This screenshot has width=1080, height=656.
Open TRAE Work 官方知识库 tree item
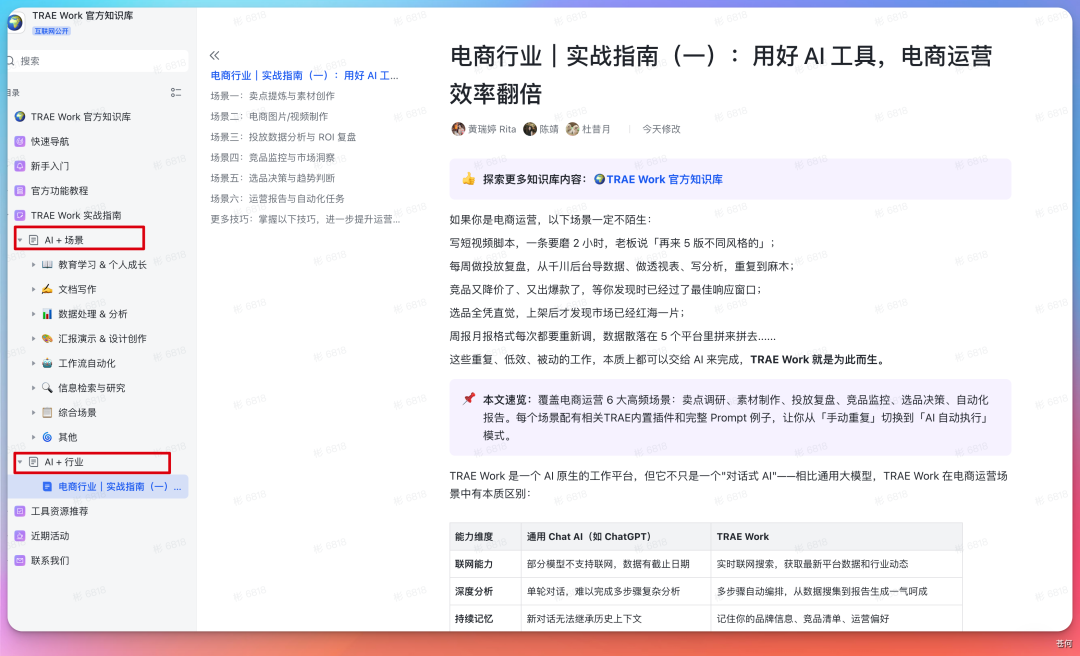(81, 116)
